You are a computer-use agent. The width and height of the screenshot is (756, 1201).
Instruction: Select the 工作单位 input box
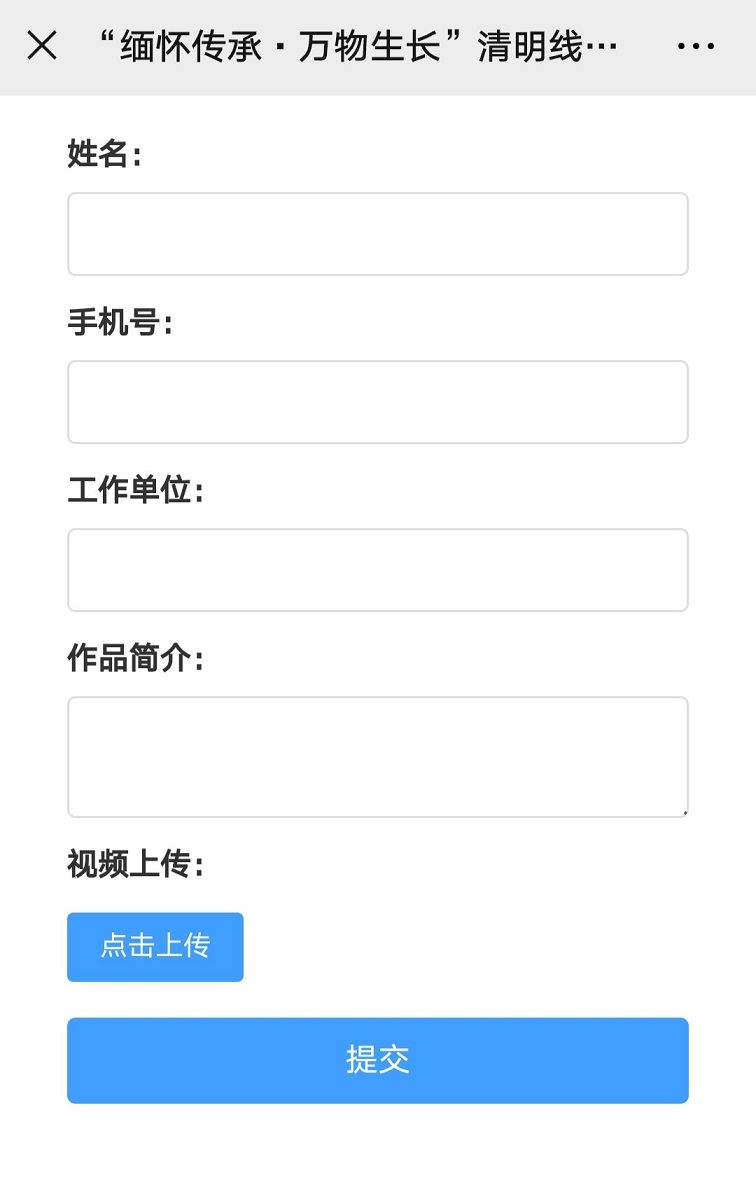tap(378, 570)
